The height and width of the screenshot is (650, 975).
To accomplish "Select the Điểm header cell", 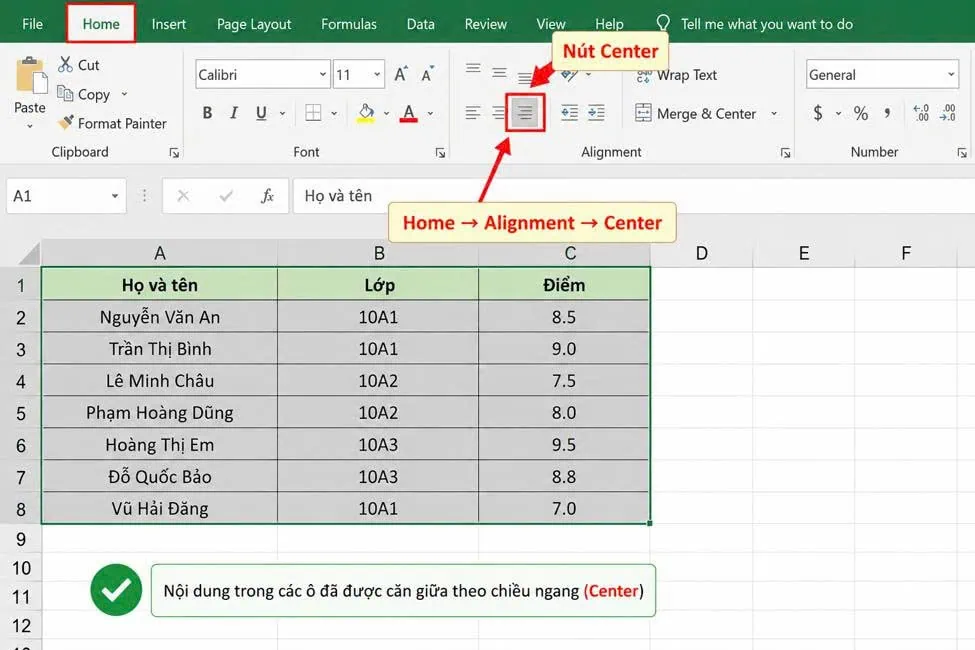I will (564, 285).
